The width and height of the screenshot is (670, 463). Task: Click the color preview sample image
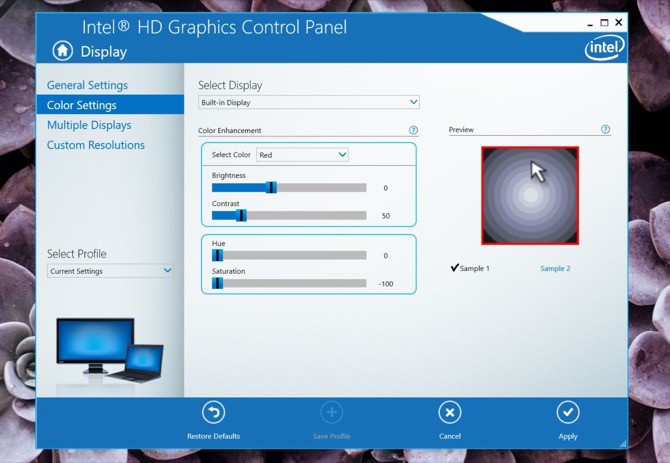(x=530, y=196)
